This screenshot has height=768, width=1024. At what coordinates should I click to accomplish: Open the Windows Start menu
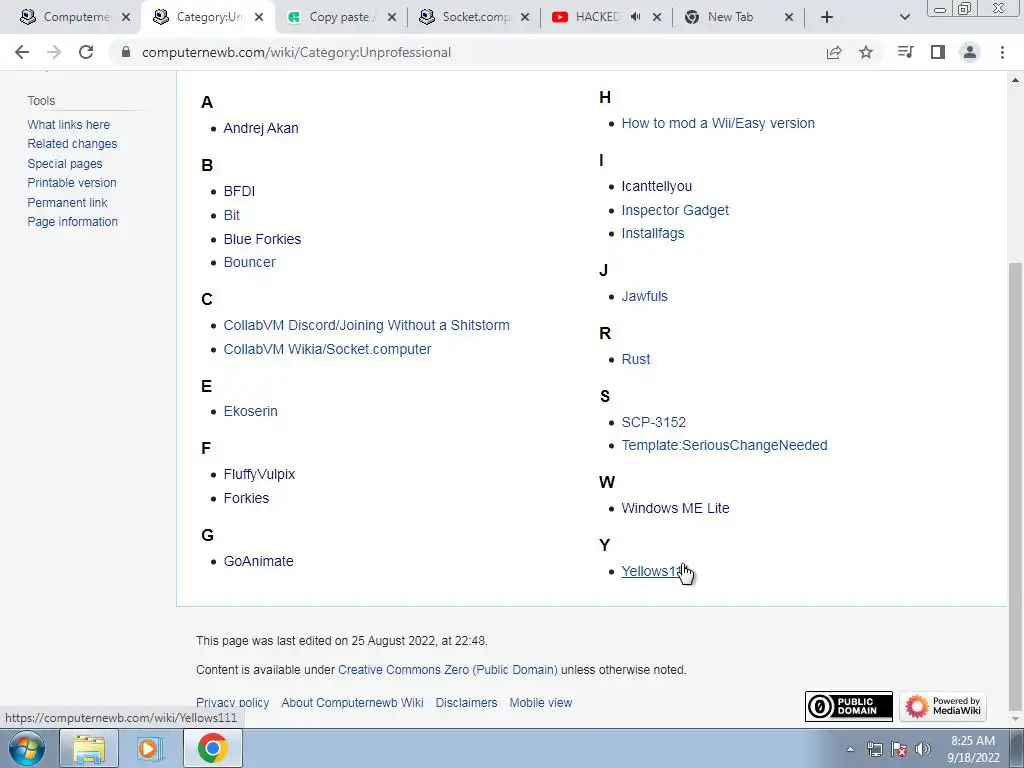(x=26, y=748)
